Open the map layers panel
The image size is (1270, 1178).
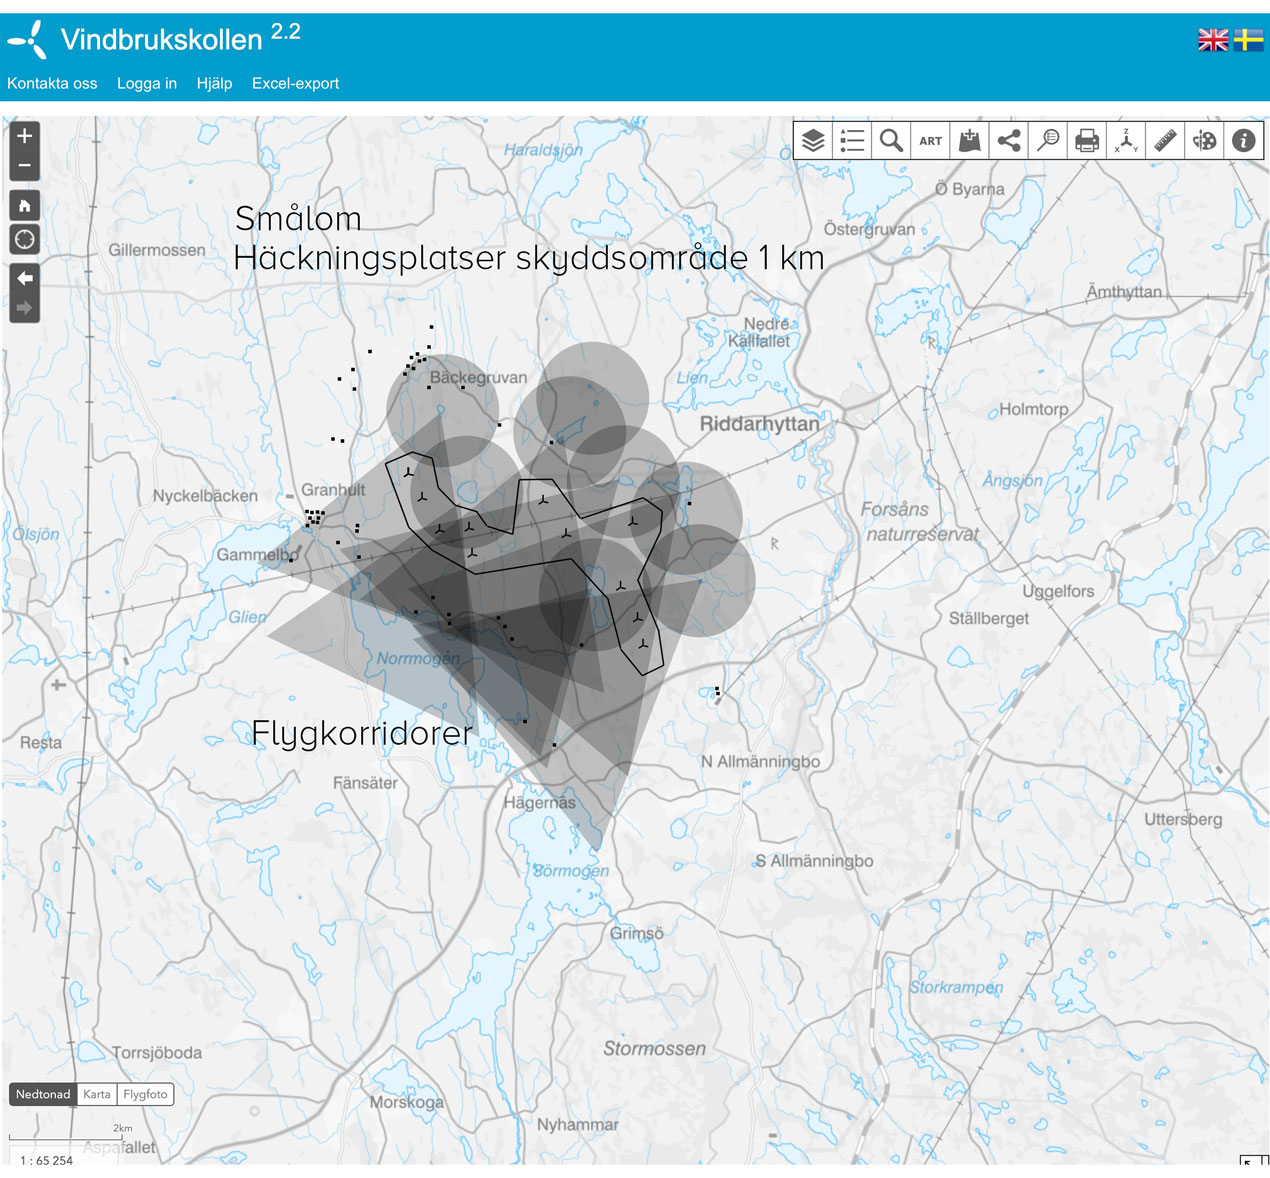coord(813,141)
